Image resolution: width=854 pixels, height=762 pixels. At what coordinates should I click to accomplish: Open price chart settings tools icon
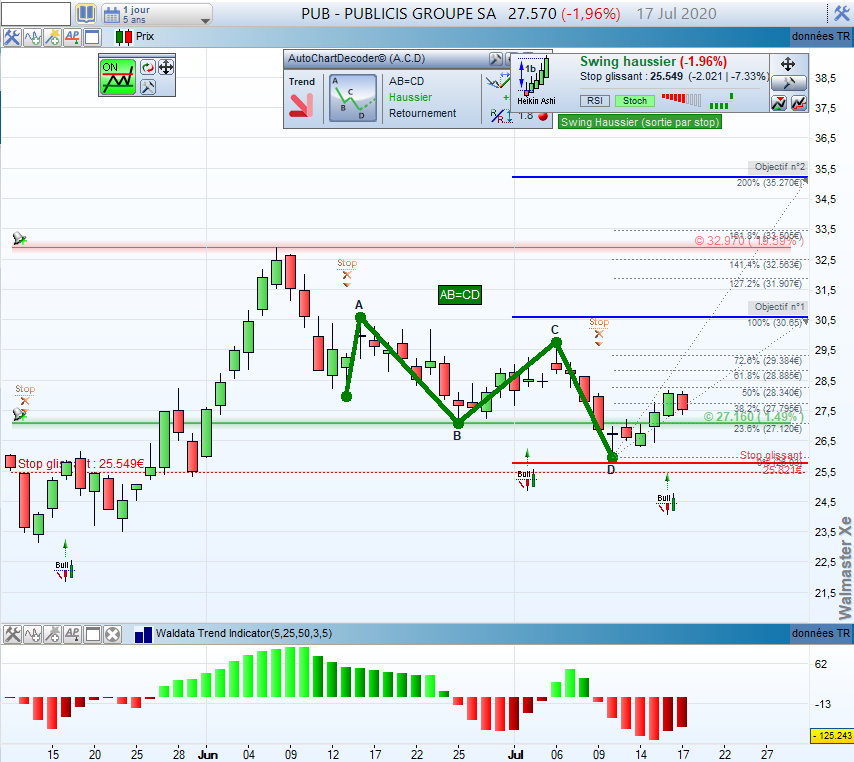click(x=11, y=37)
